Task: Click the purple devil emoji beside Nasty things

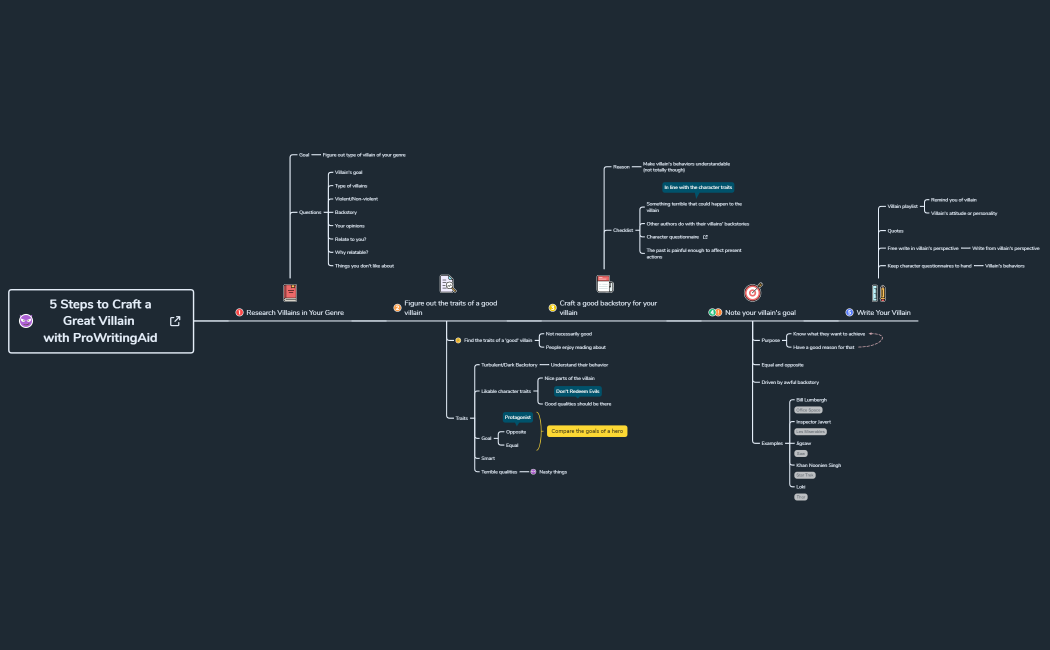Action: coord(533,472)
